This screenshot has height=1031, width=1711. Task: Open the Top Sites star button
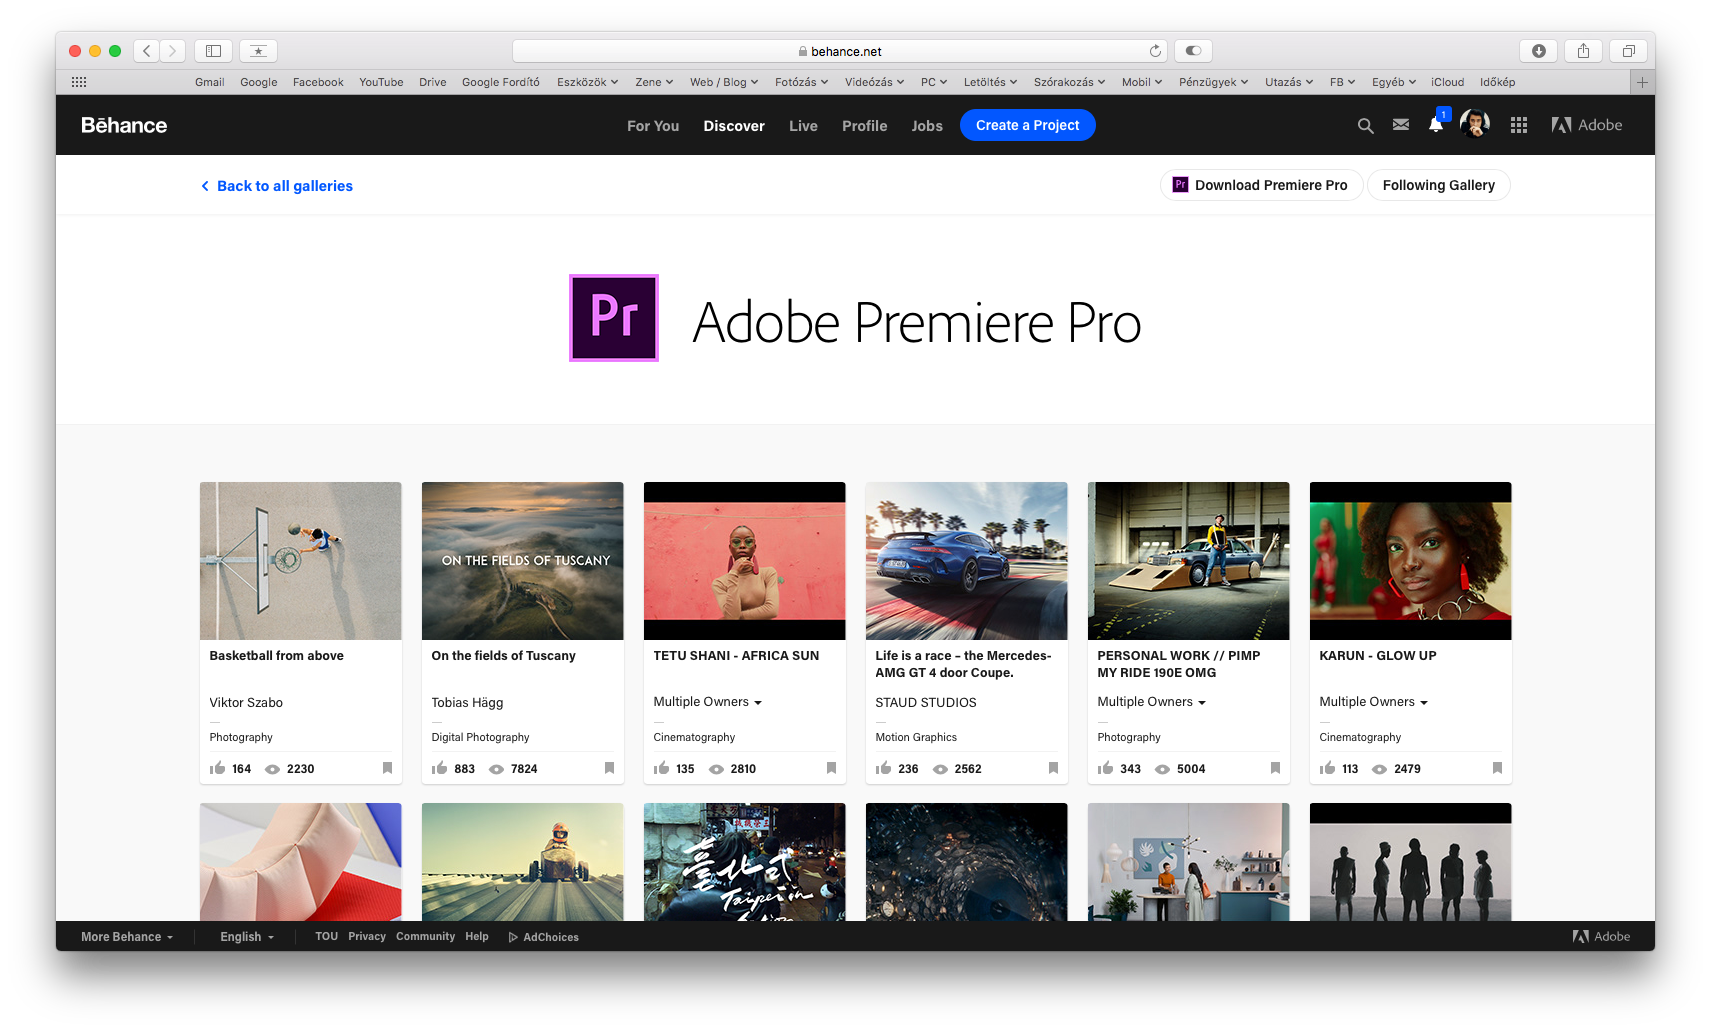258,51
